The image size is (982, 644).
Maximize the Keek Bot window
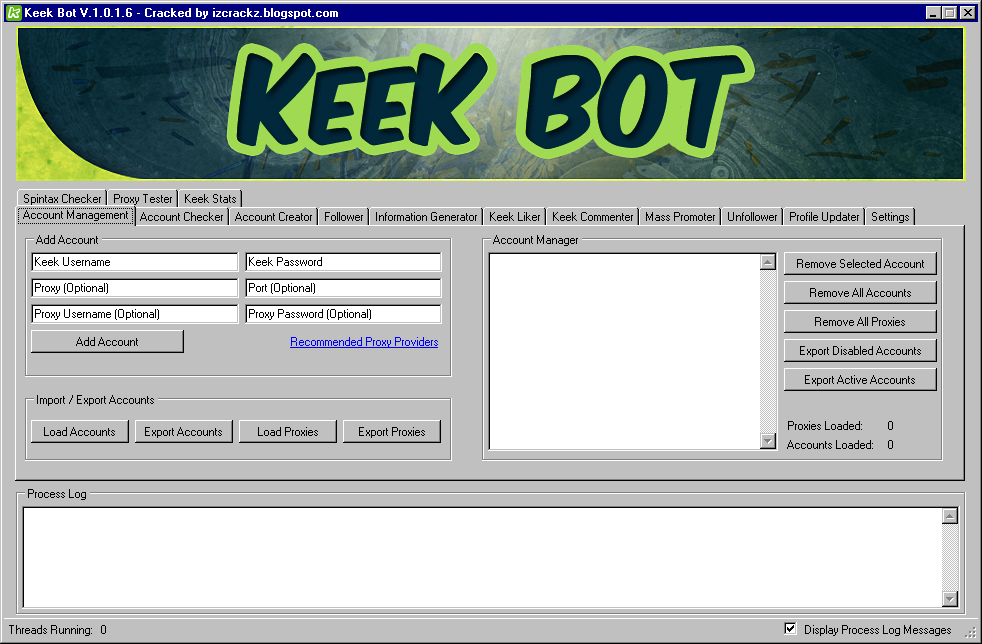pyautogui.click(x=949, y=13)
